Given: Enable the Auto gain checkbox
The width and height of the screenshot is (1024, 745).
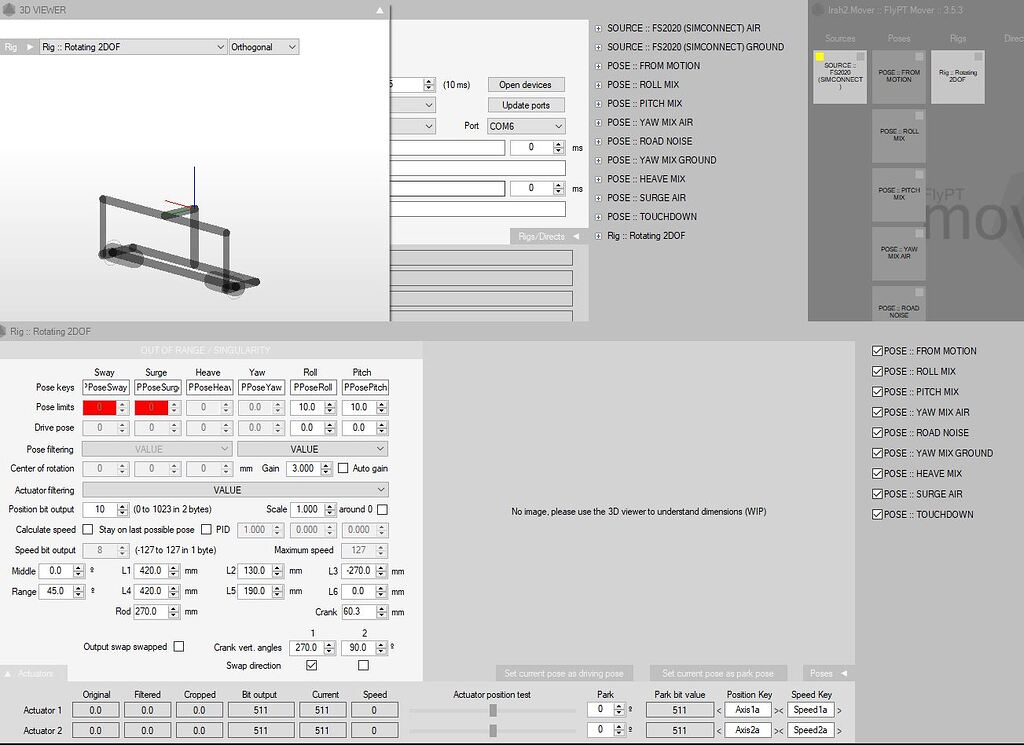Looking at the screenshot, I should tap(345, 468).
